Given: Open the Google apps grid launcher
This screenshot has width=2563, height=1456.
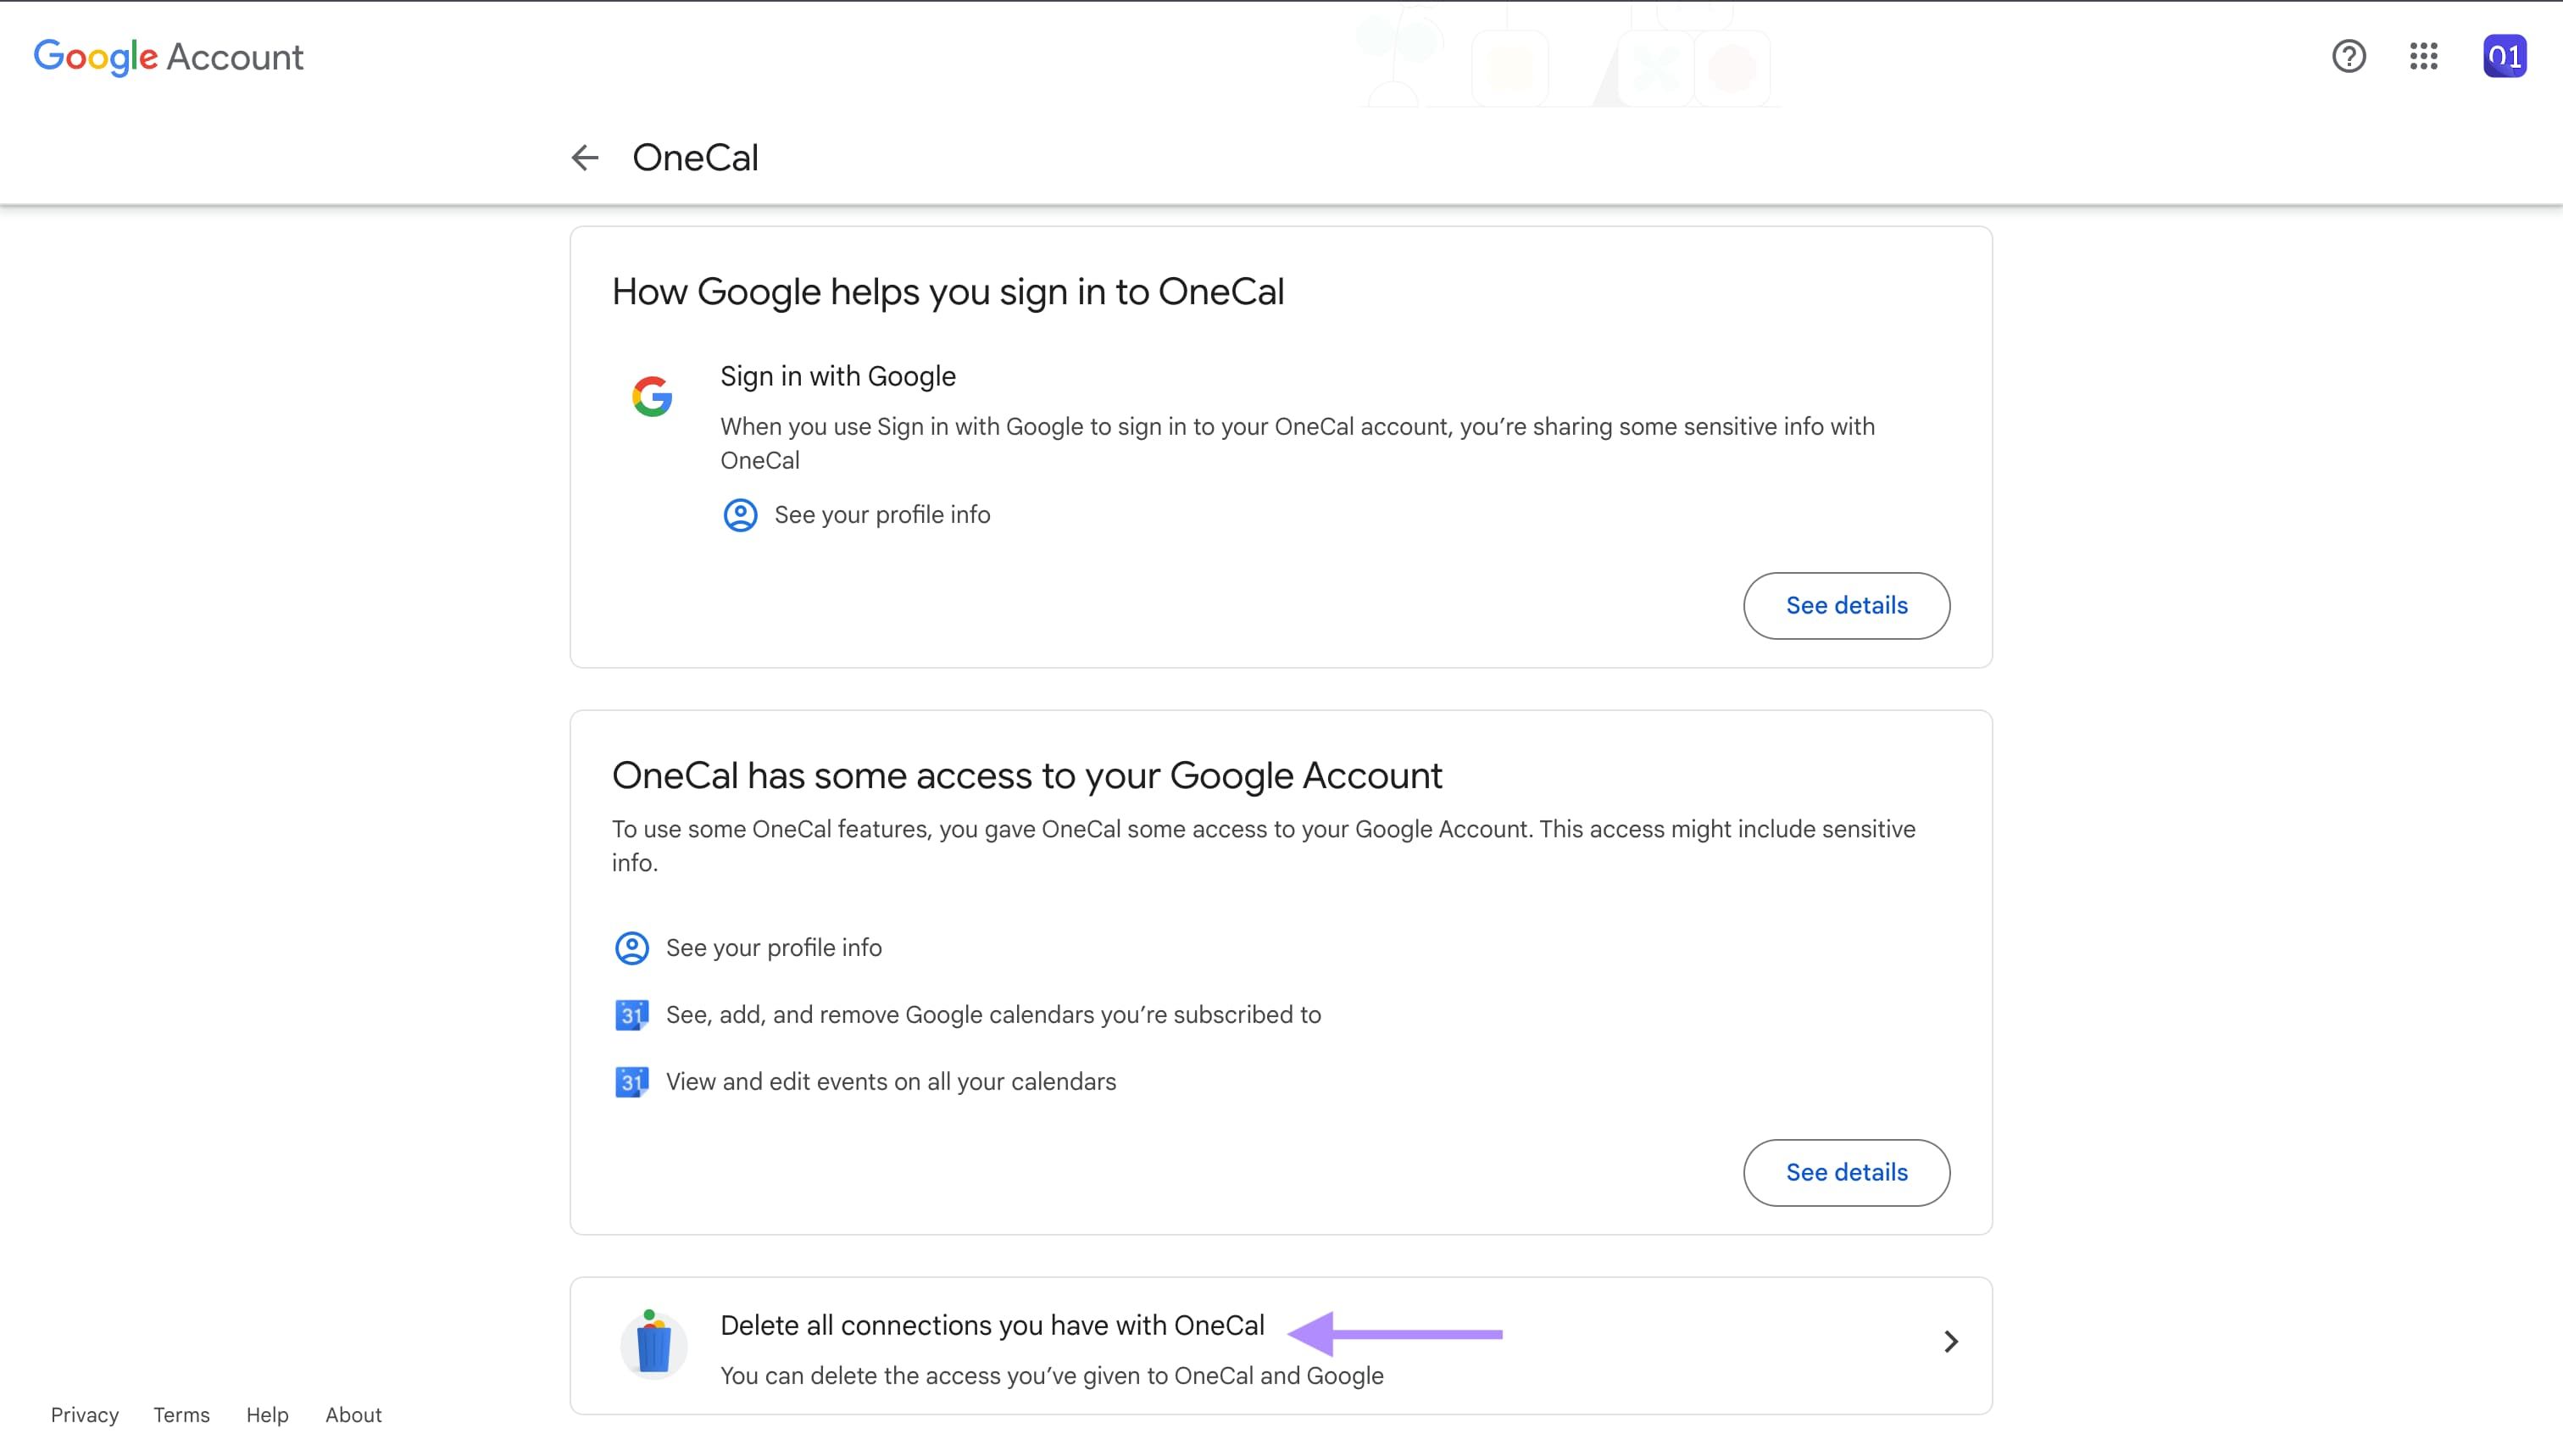Looking at the screenshot, I should click(2423, 57).
